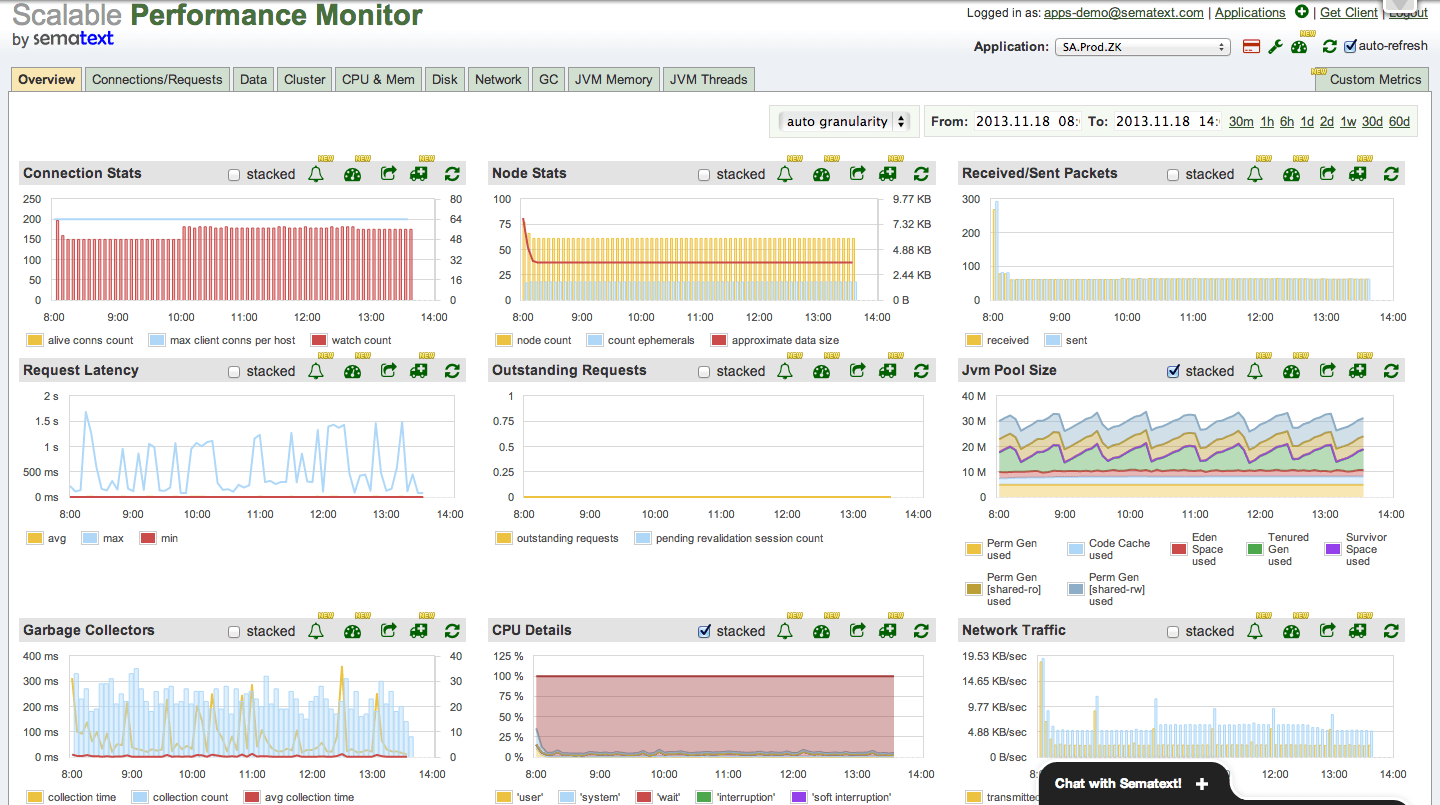
Task: Open the Disk tab
Action: pyautogui.click(x=445, y=80)
